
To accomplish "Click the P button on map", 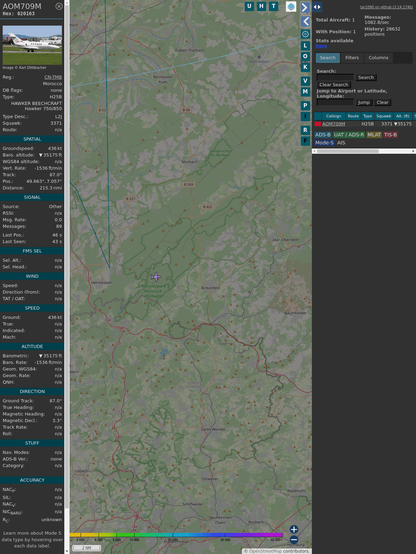I will tap(305, 105).
